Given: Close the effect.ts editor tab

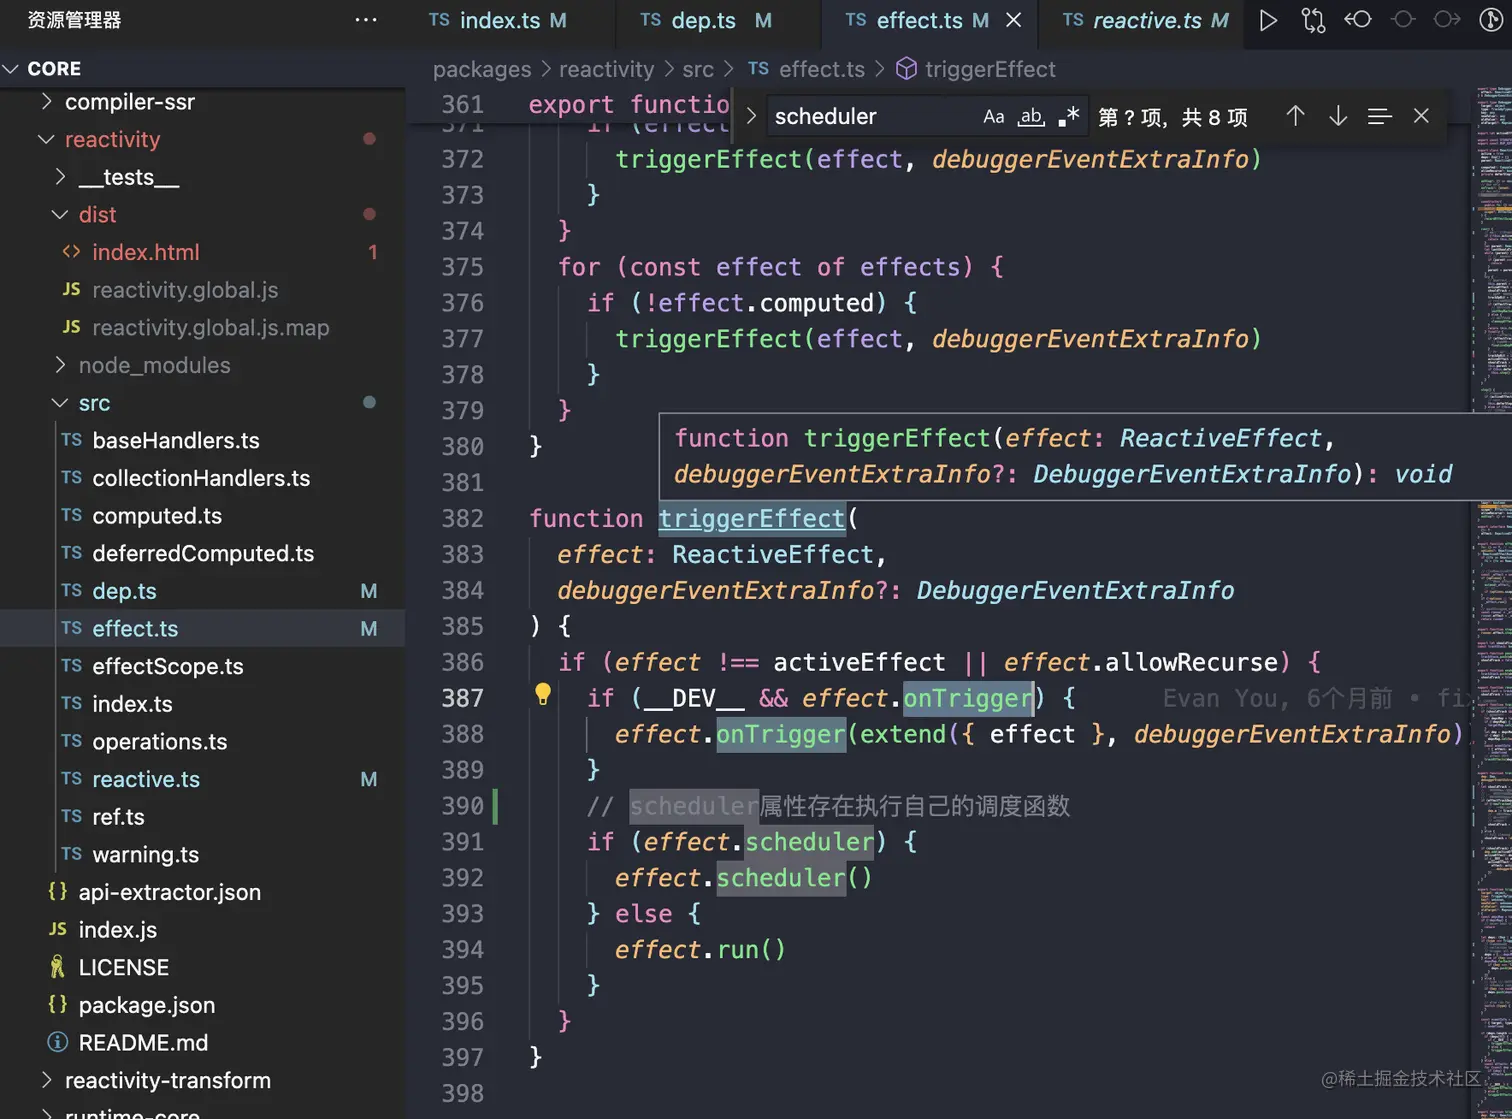Looking at the screenshot, I should click(x=1013, y=20).
